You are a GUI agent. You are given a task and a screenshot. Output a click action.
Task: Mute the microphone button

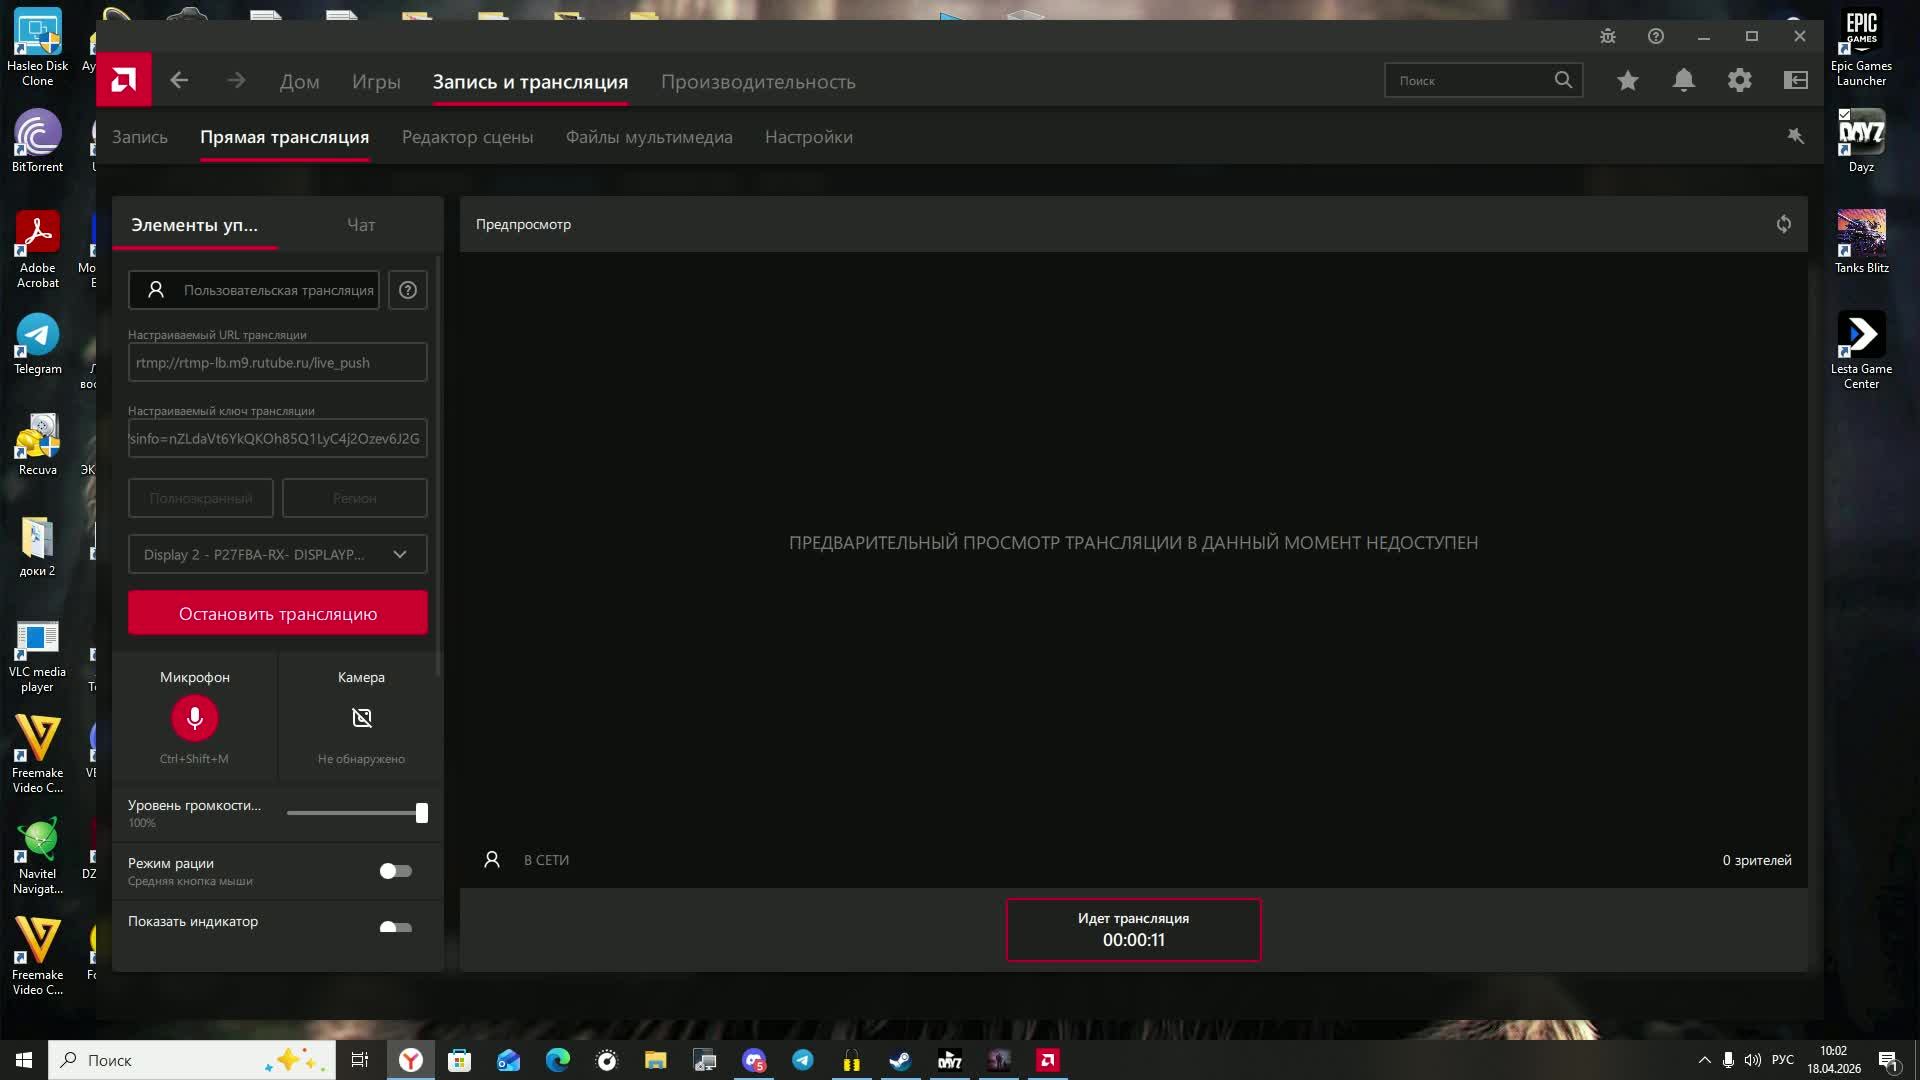tap(194, 718)
